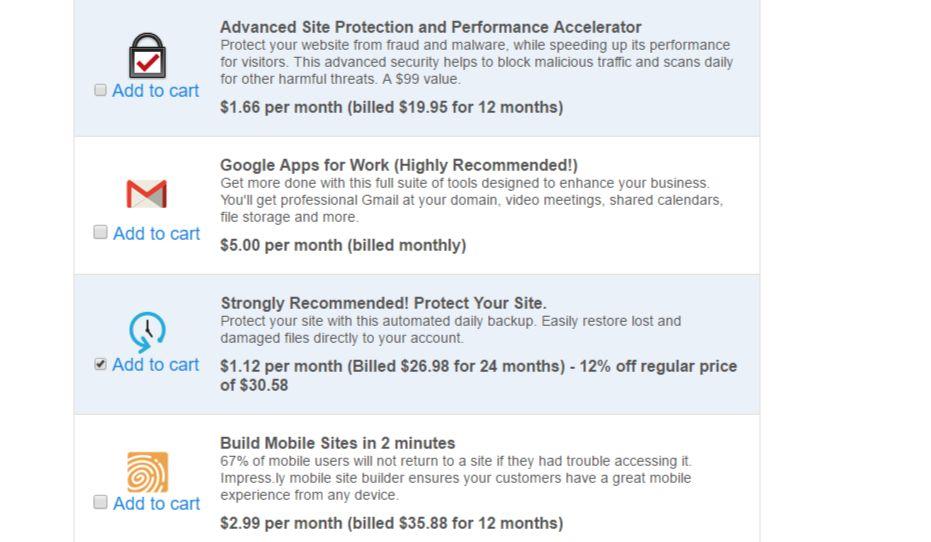Click the $1.66 per month price text
The image size is (931, 542).
pos(391,107)
